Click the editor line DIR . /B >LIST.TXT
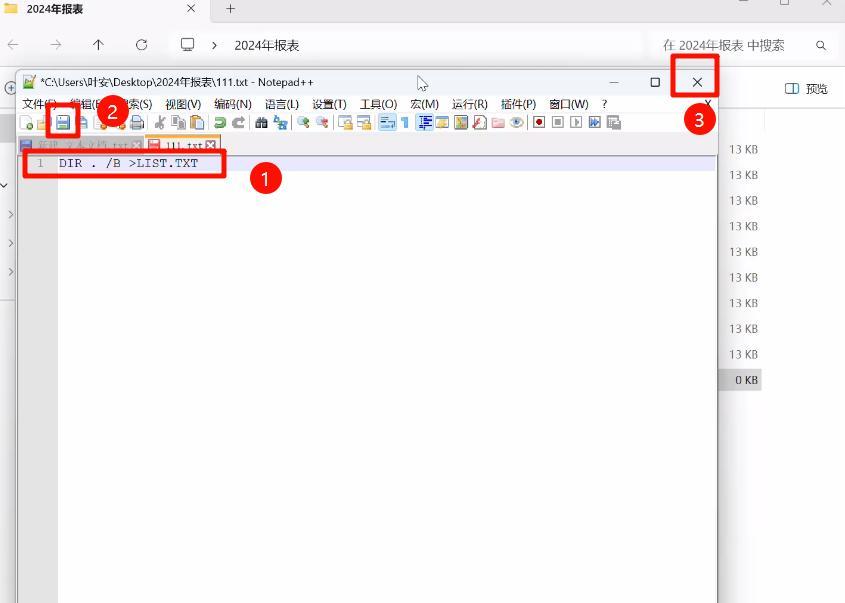Viewport: 845px width, 603px height. tap(128, 163)
